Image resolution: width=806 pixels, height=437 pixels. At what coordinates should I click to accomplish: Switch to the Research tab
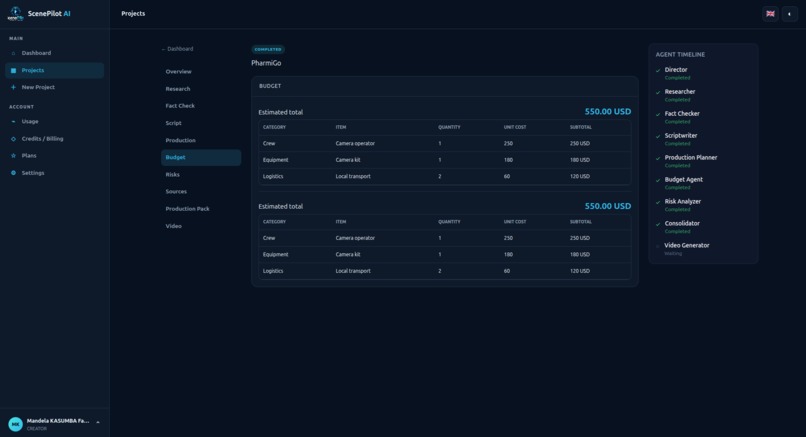201,89
